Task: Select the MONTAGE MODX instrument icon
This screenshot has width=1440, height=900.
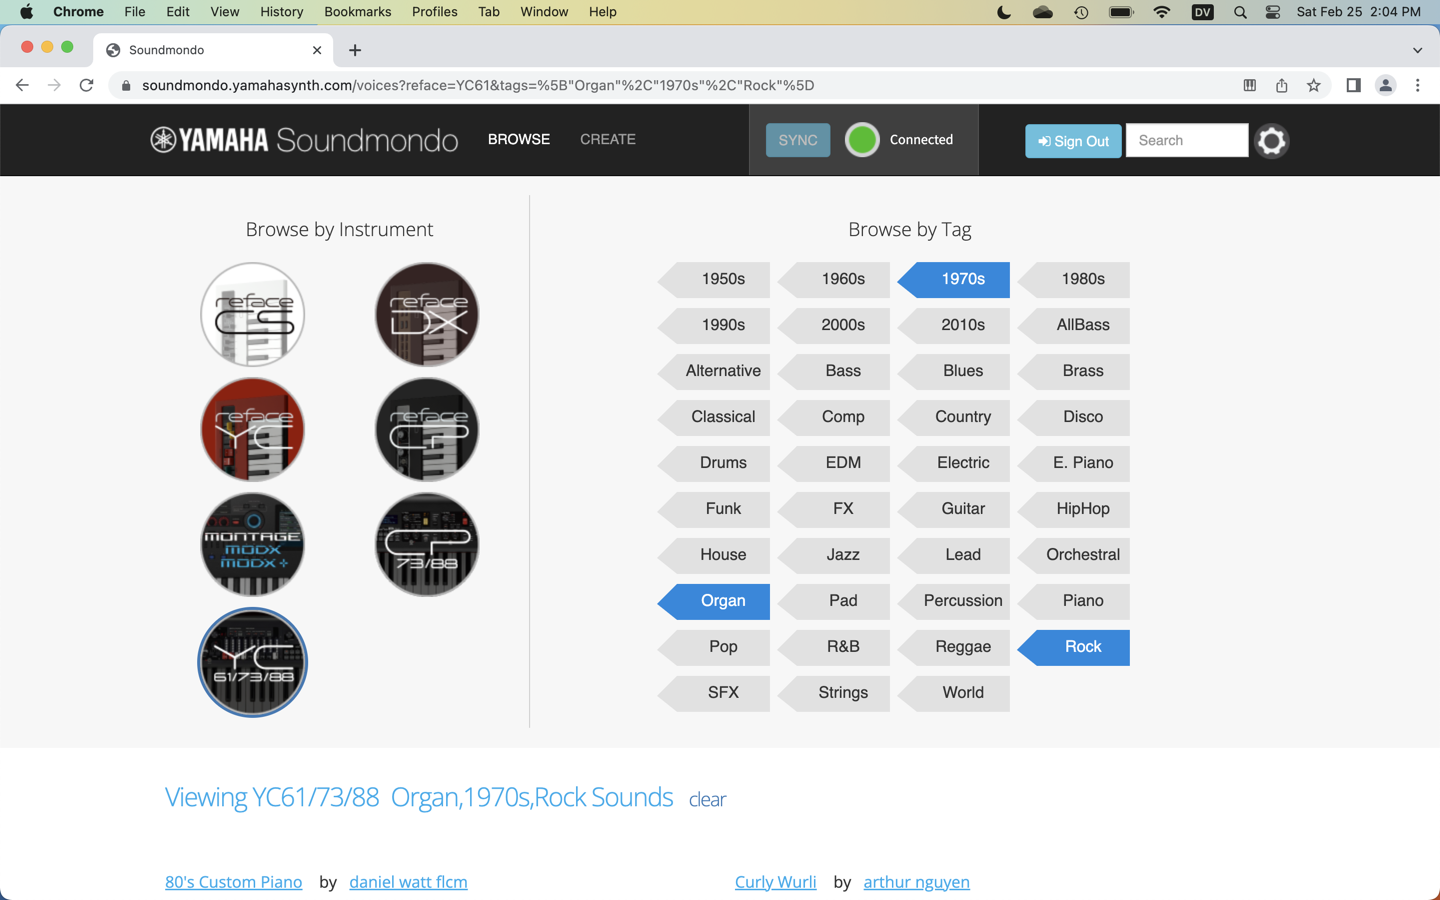Action: [252, 544]
